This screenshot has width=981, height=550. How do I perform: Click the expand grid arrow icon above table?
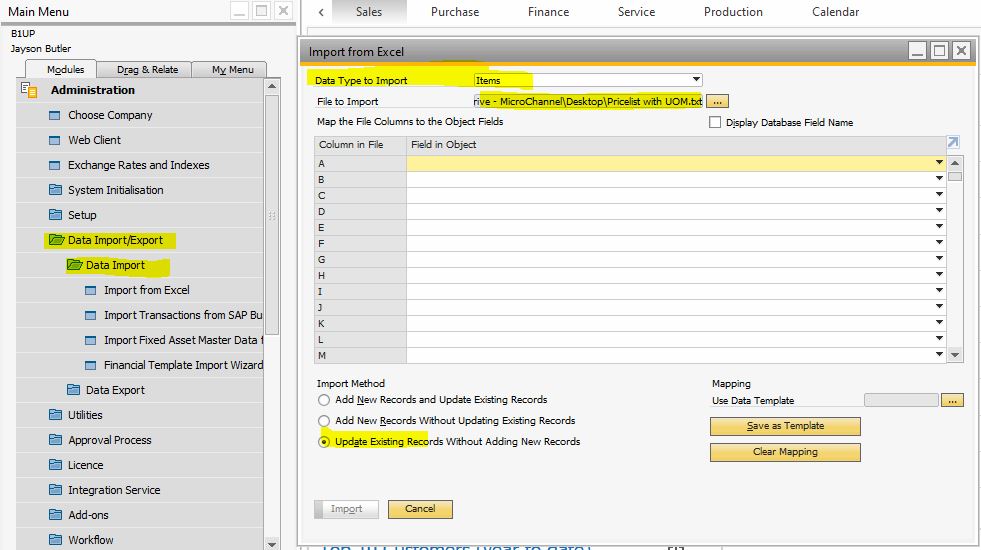point(953,143)
